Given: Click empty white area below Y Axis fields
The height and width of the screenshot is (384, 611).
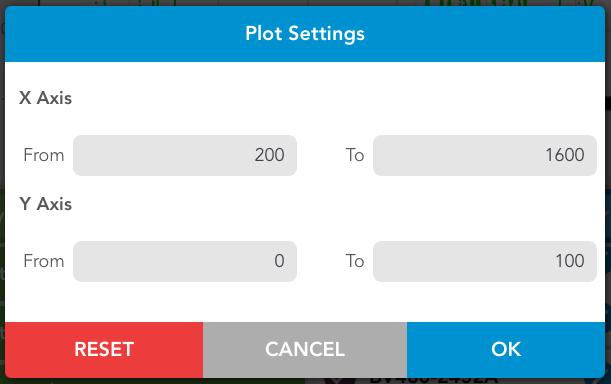Looking at the screenshot, I should (305, 302).
